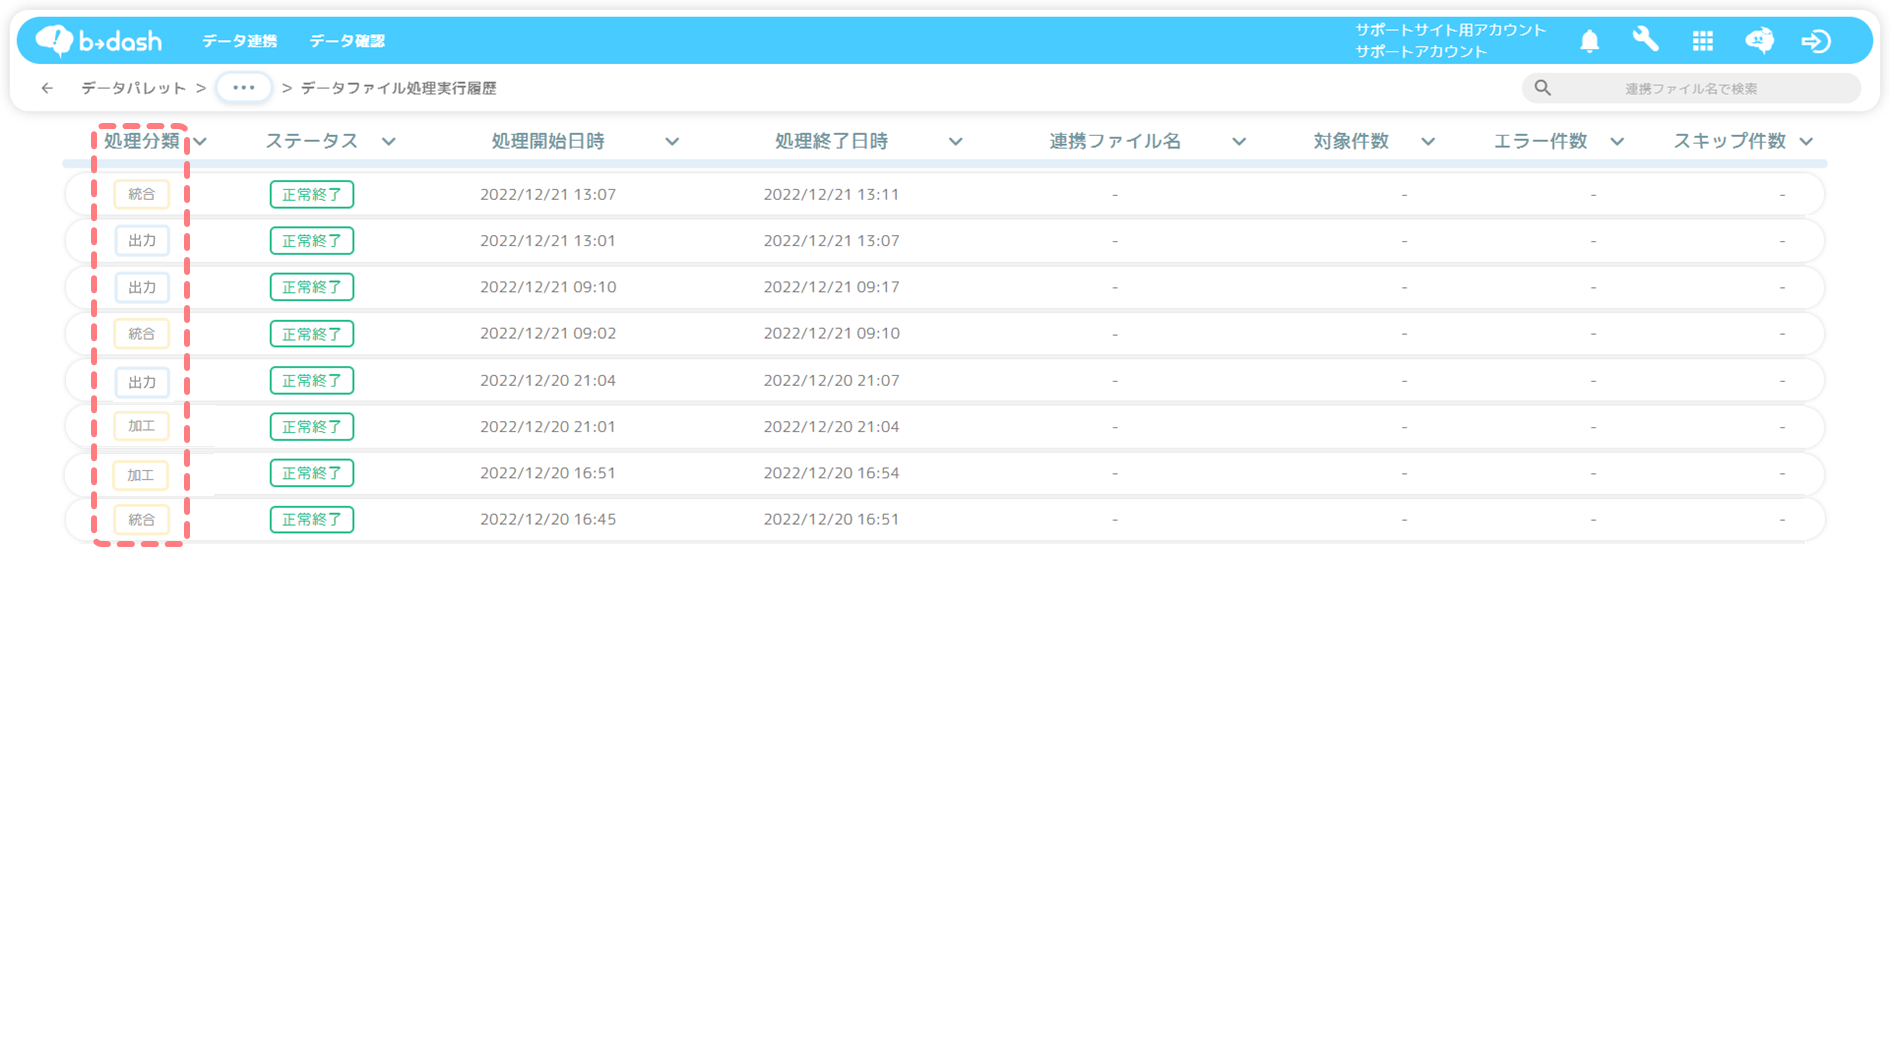1890x1063 pixels.
Task: Click the b→dash logo
Action: [99, 40]
